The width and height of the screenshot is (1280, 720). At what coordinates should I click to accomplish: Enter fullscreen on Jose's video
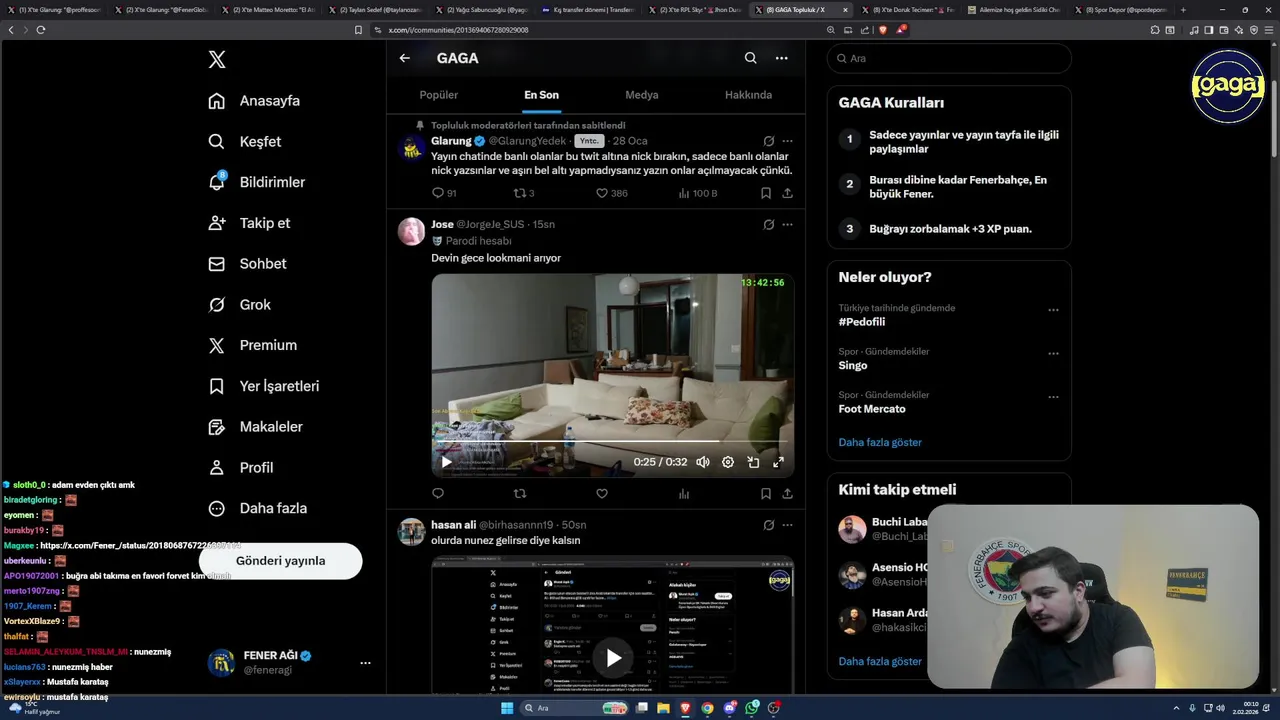(778, 462)
